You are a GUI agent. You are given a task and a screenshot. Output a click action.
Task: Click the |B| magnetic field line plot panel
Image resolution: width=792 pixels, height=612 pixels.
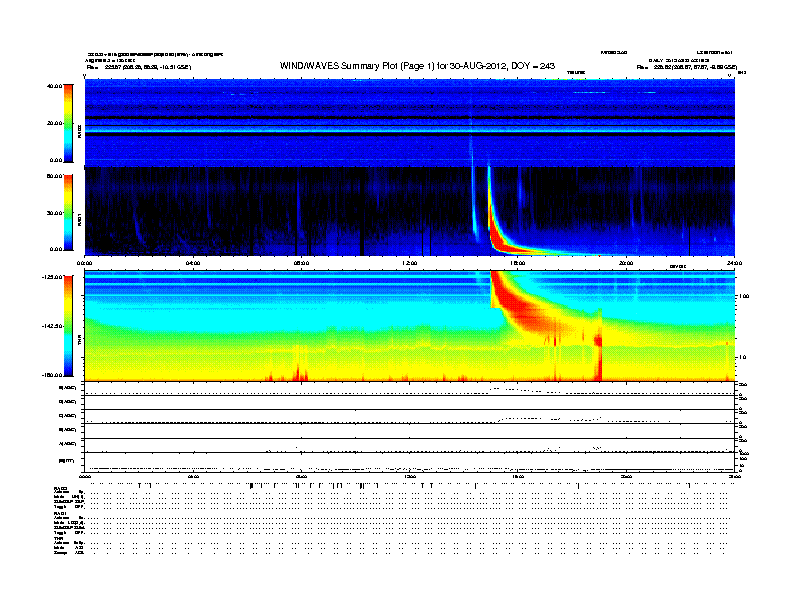(x=410, y=462)
